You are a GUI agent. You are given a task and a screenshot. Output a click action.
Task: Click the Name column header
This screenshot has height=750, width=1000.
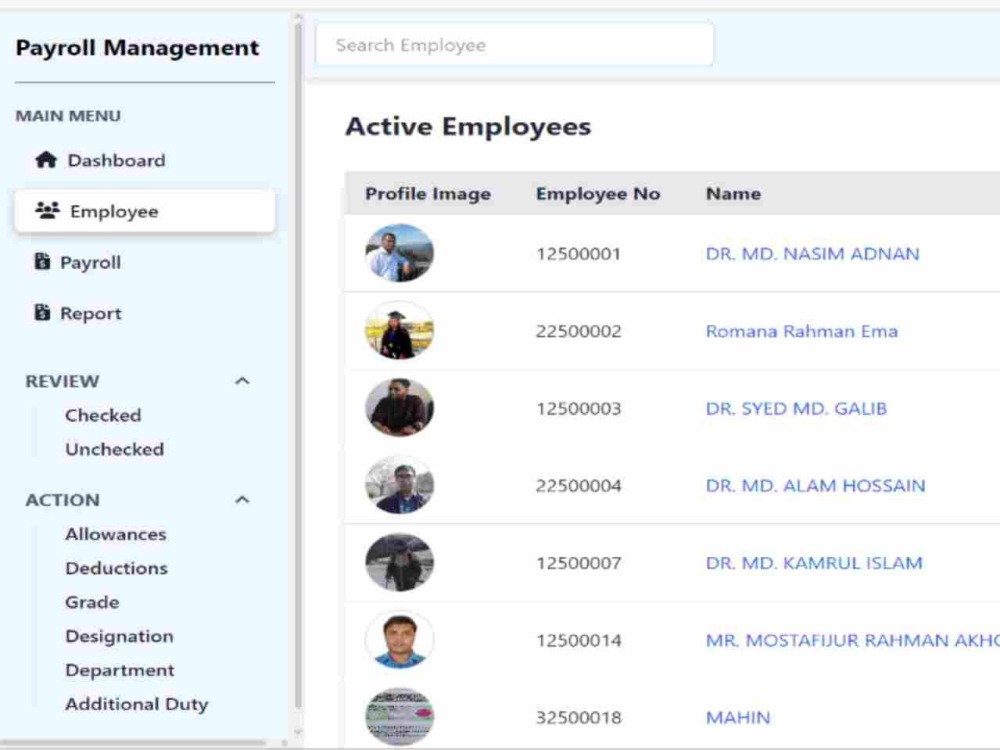tap(733, 193)
